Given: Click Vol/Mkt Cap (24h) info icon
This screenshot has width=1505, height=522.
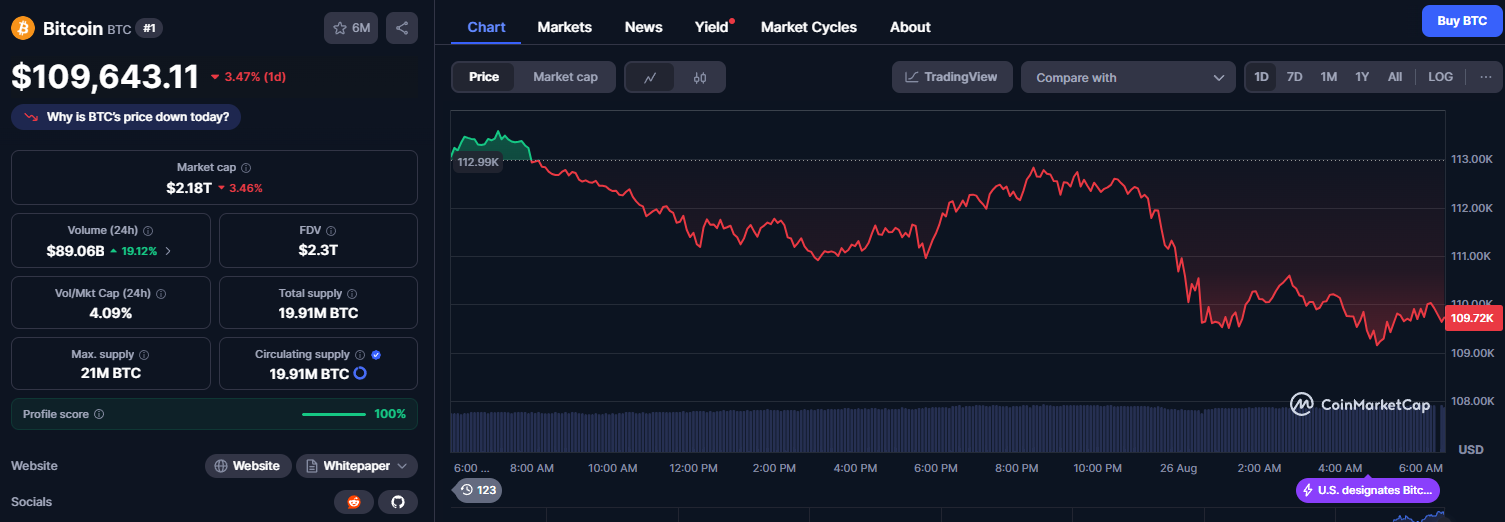Looking at the screenshot, I should (161, 294).
